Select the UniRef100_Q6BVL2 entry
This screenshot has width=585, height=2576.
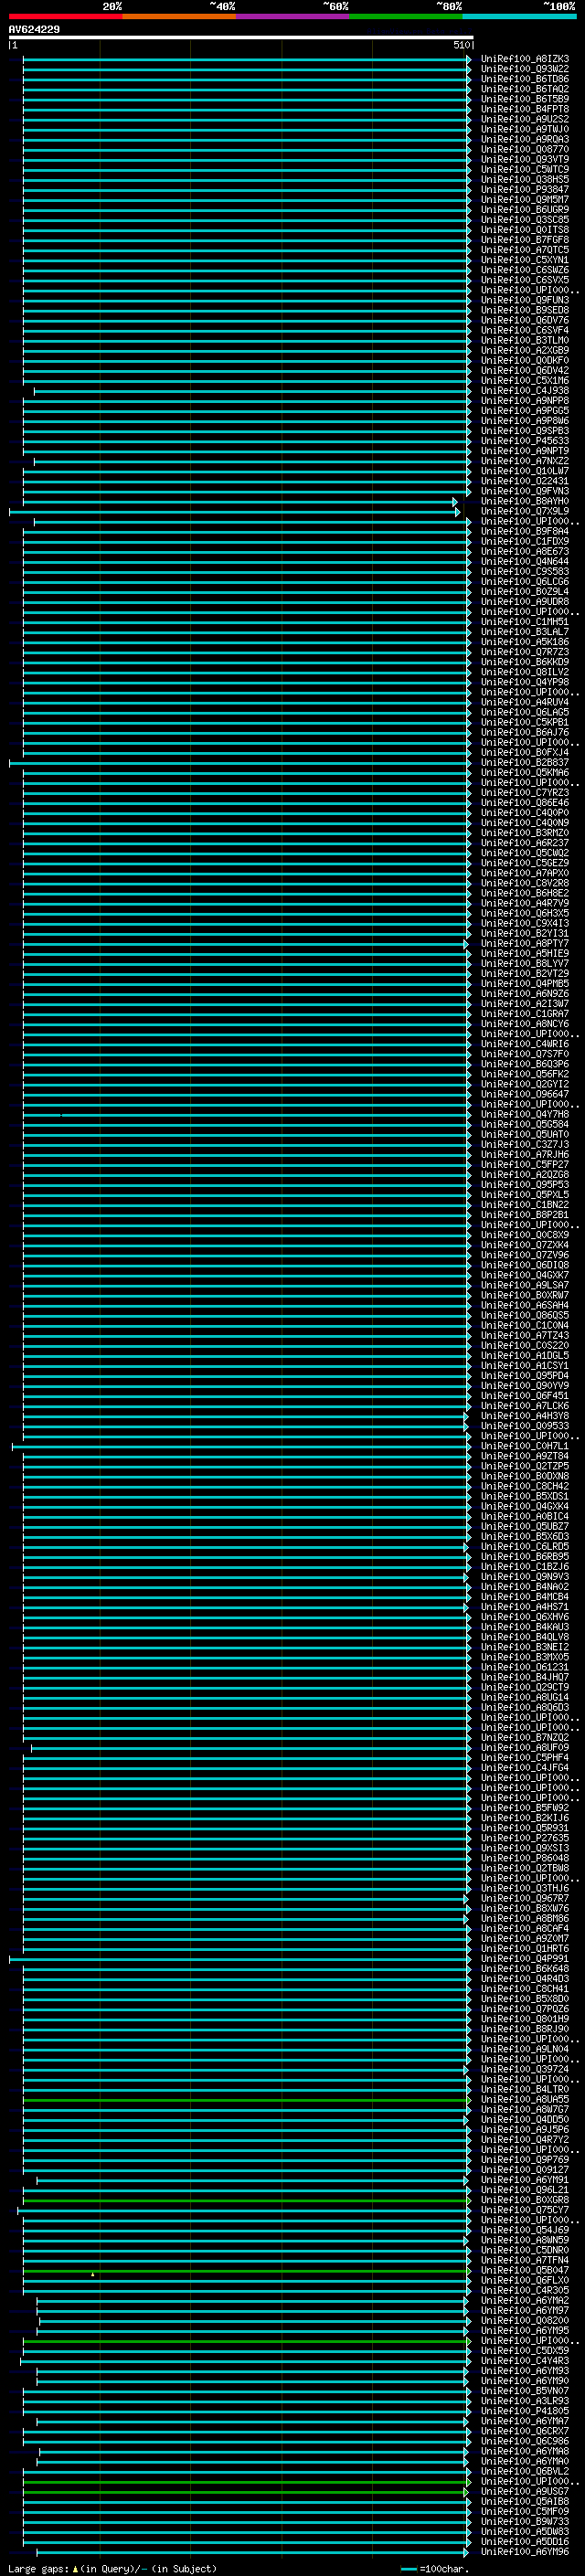pos(525,2472)
